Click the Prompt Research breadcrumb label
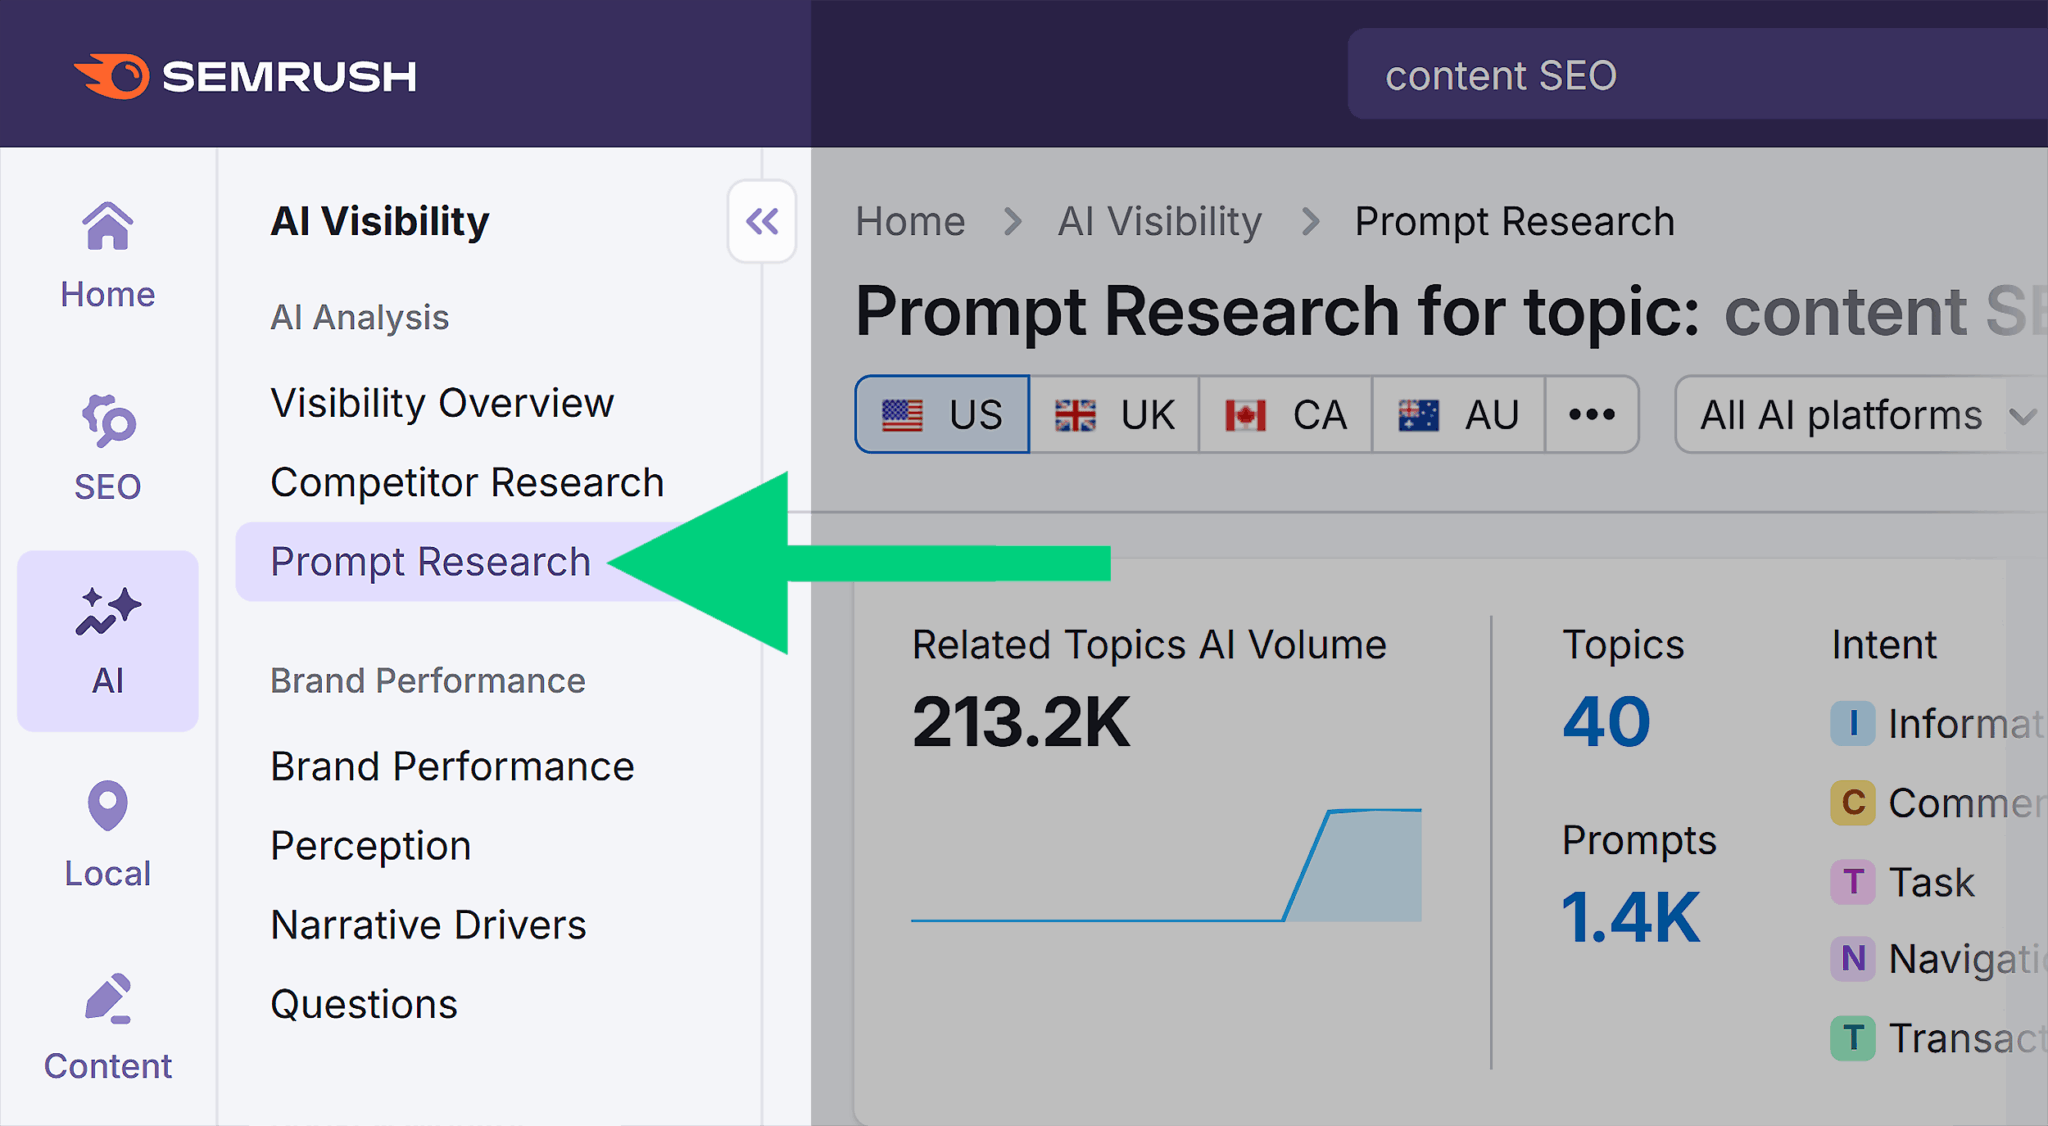 [1514, 221]
